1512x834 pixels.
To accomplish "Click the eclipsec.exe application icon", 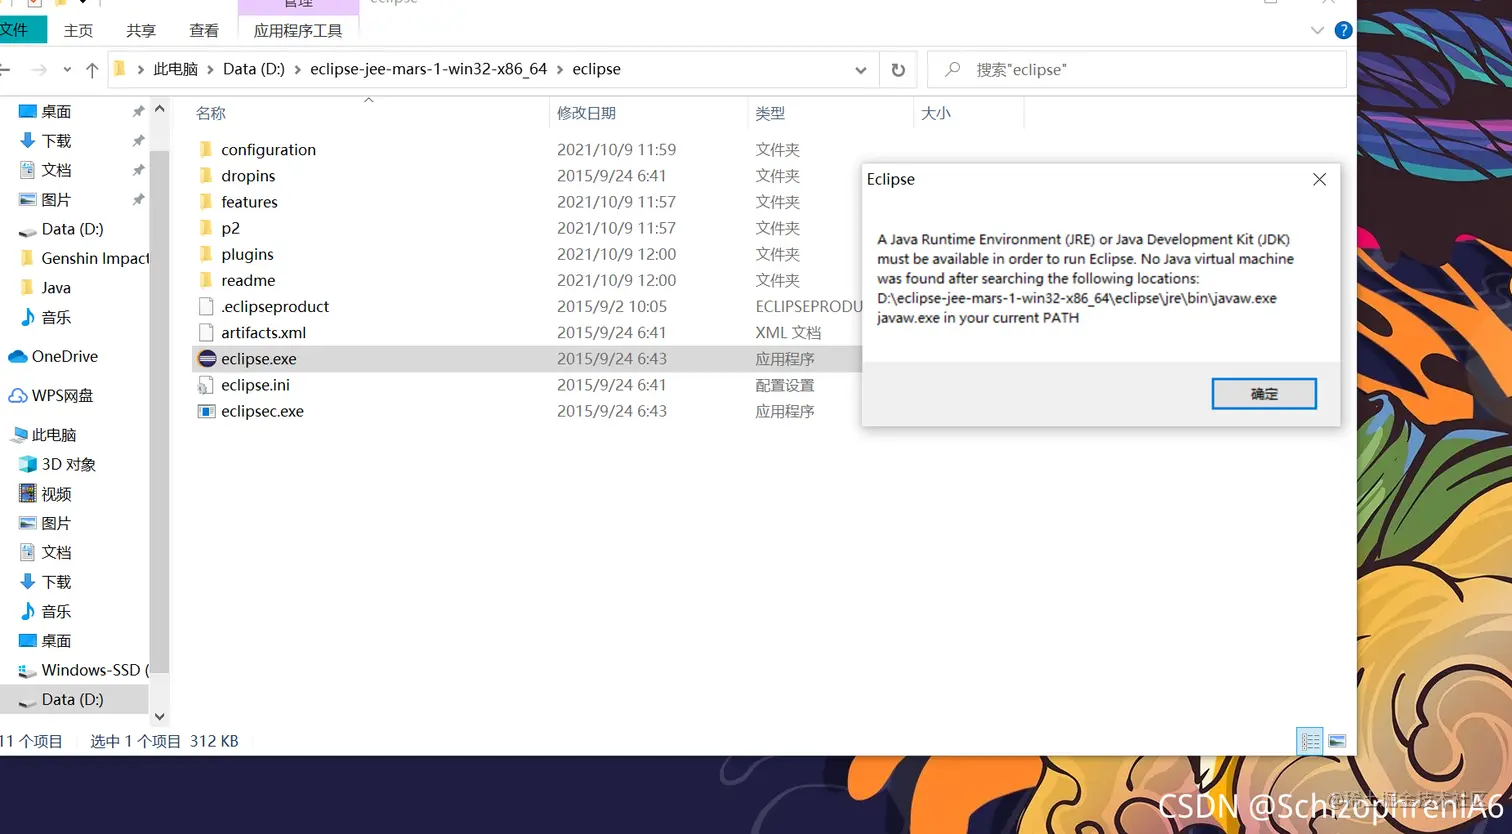I will (x=206, y=411).
